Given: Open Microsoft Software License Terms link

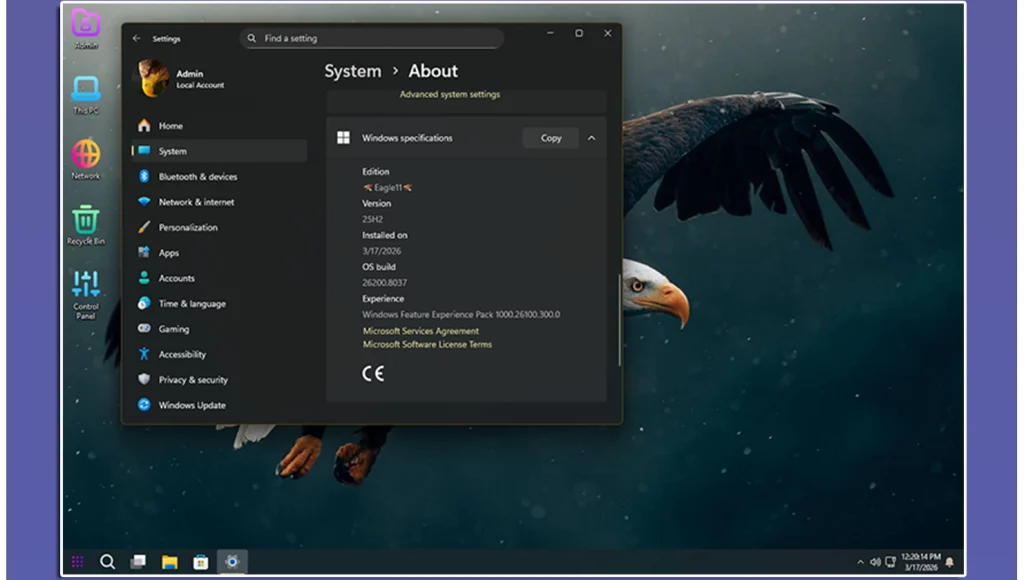Looking at the screenshot, I should pos(427,344).
